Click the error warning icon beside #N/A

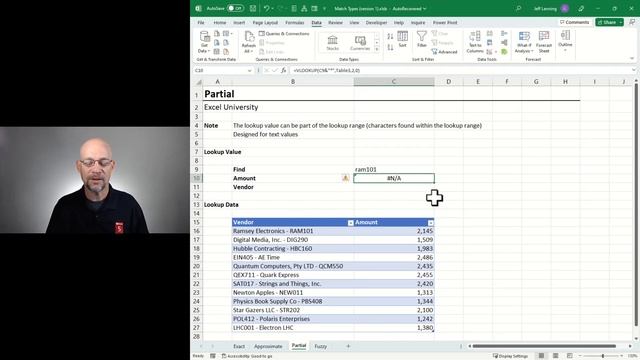pos(345,178)
